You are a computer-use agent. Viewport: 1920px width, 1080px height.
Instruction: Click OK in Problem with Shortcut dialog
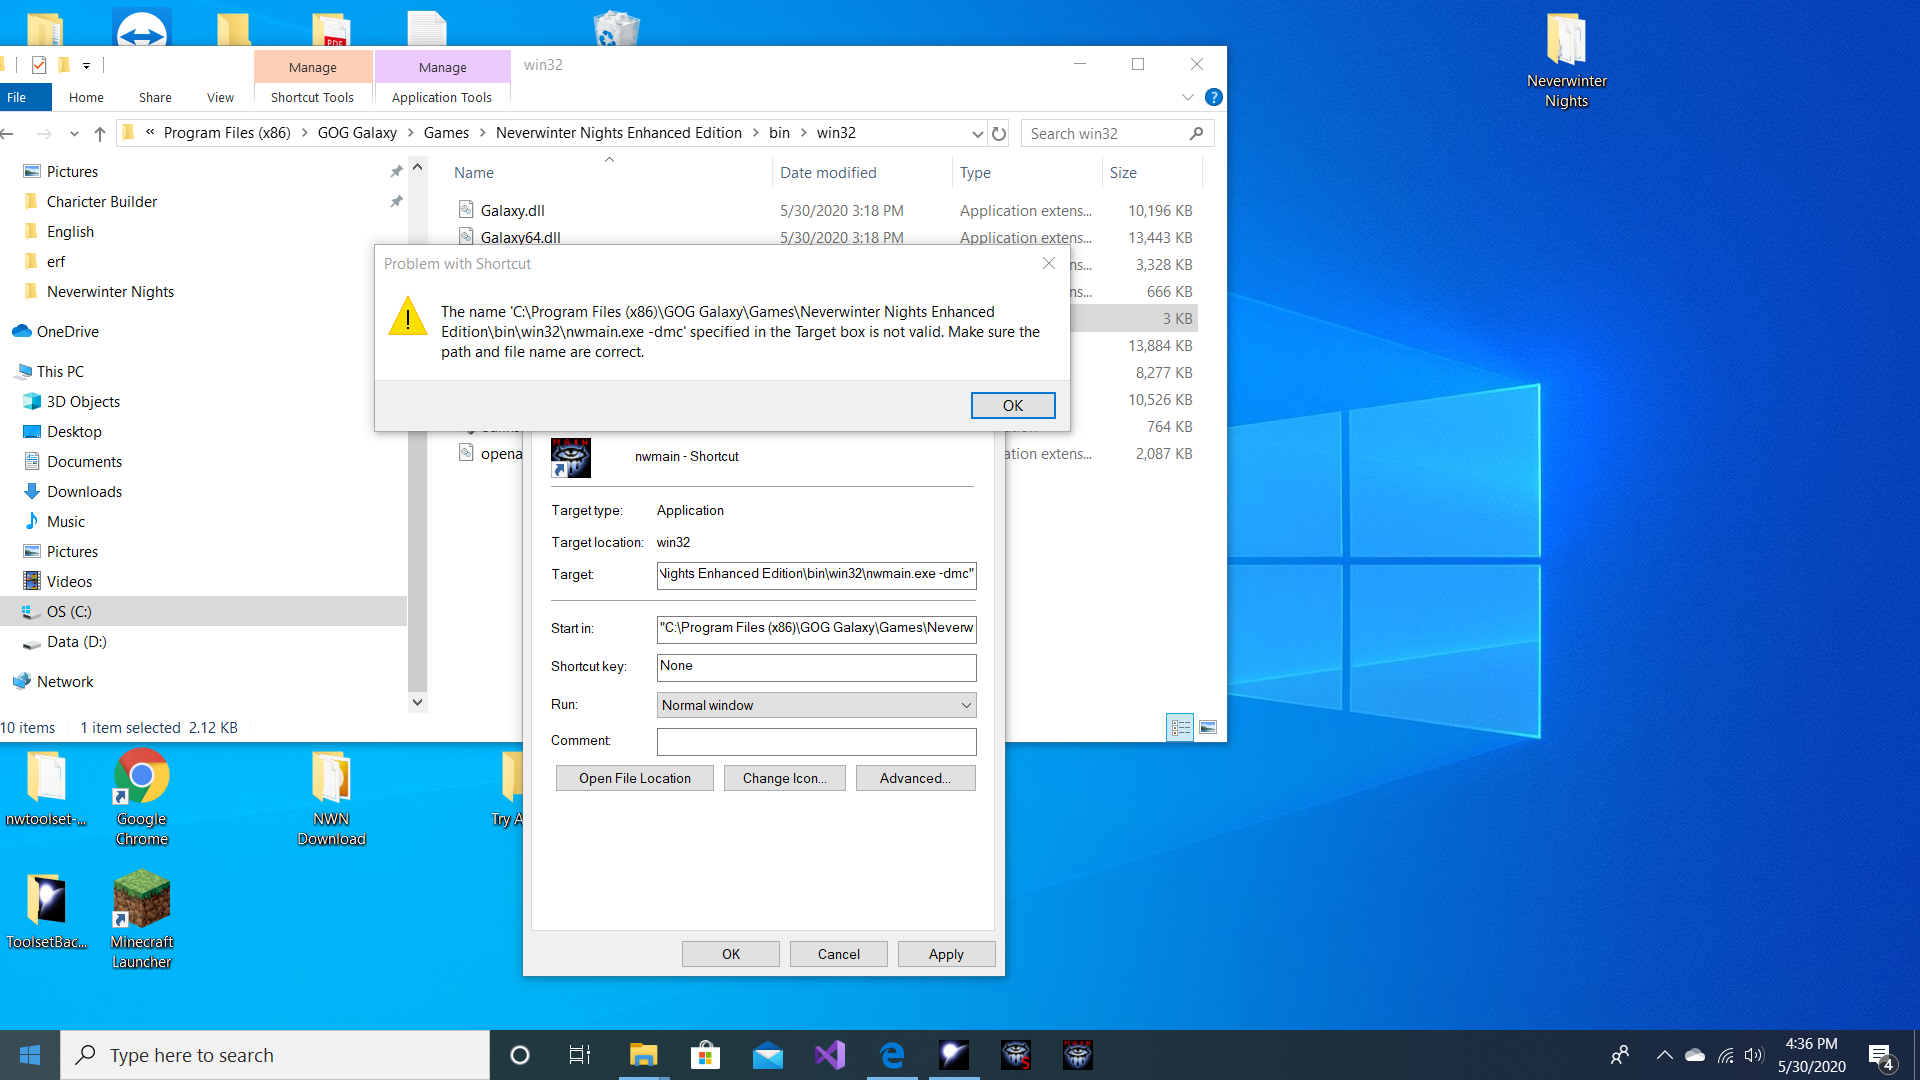click(x=1012, y=405)
